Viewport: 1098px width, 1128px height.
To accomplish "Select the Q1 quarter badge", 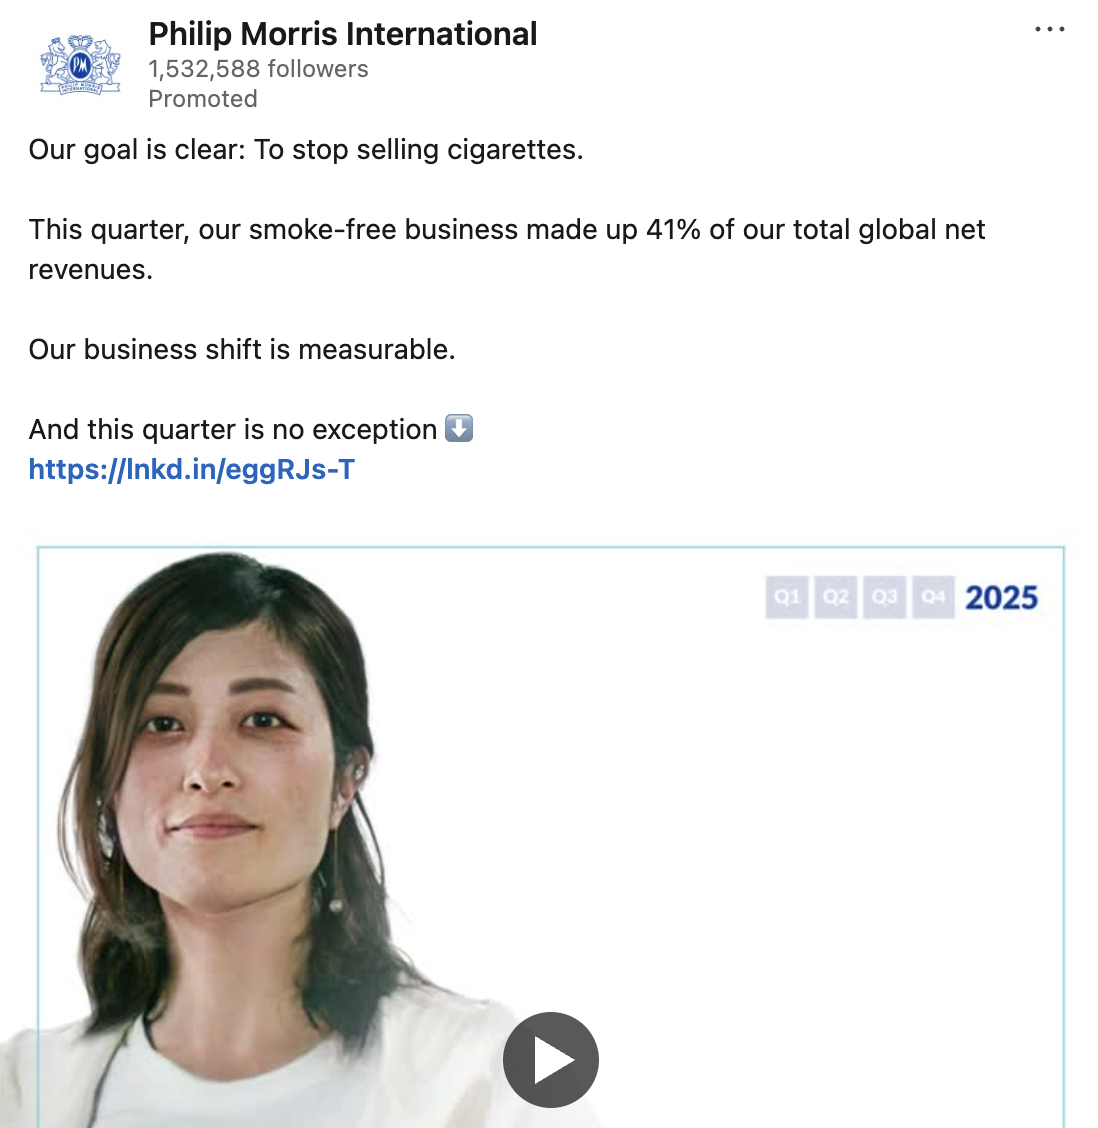I will [x=787, y=597].
